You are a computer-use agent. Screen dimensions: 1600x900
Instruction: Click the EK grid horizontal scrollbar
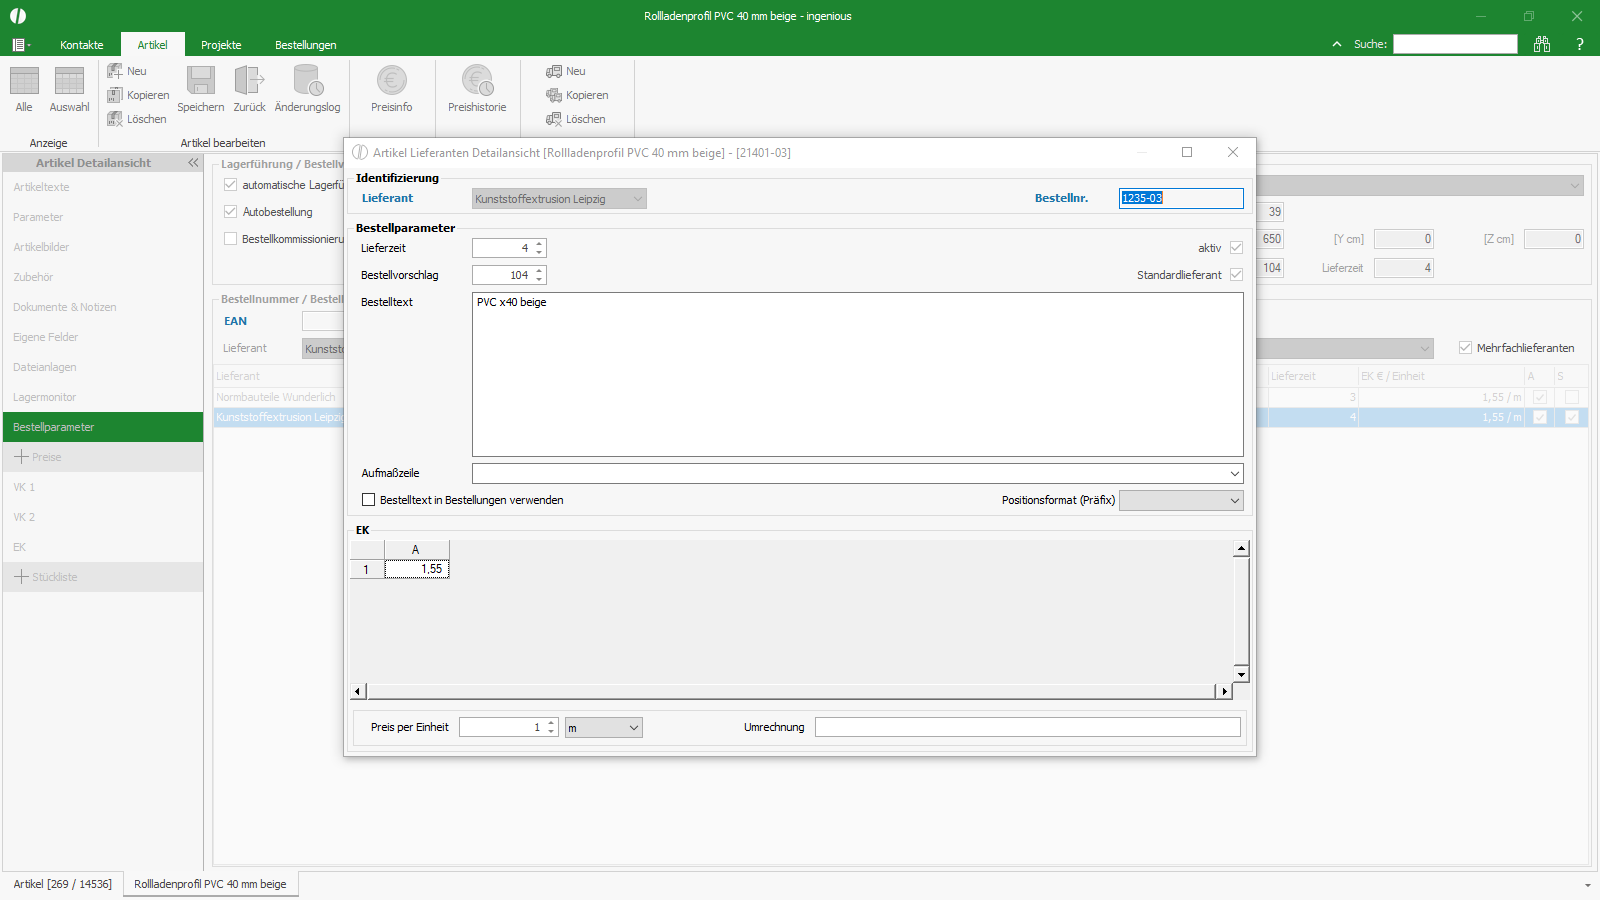791,691
